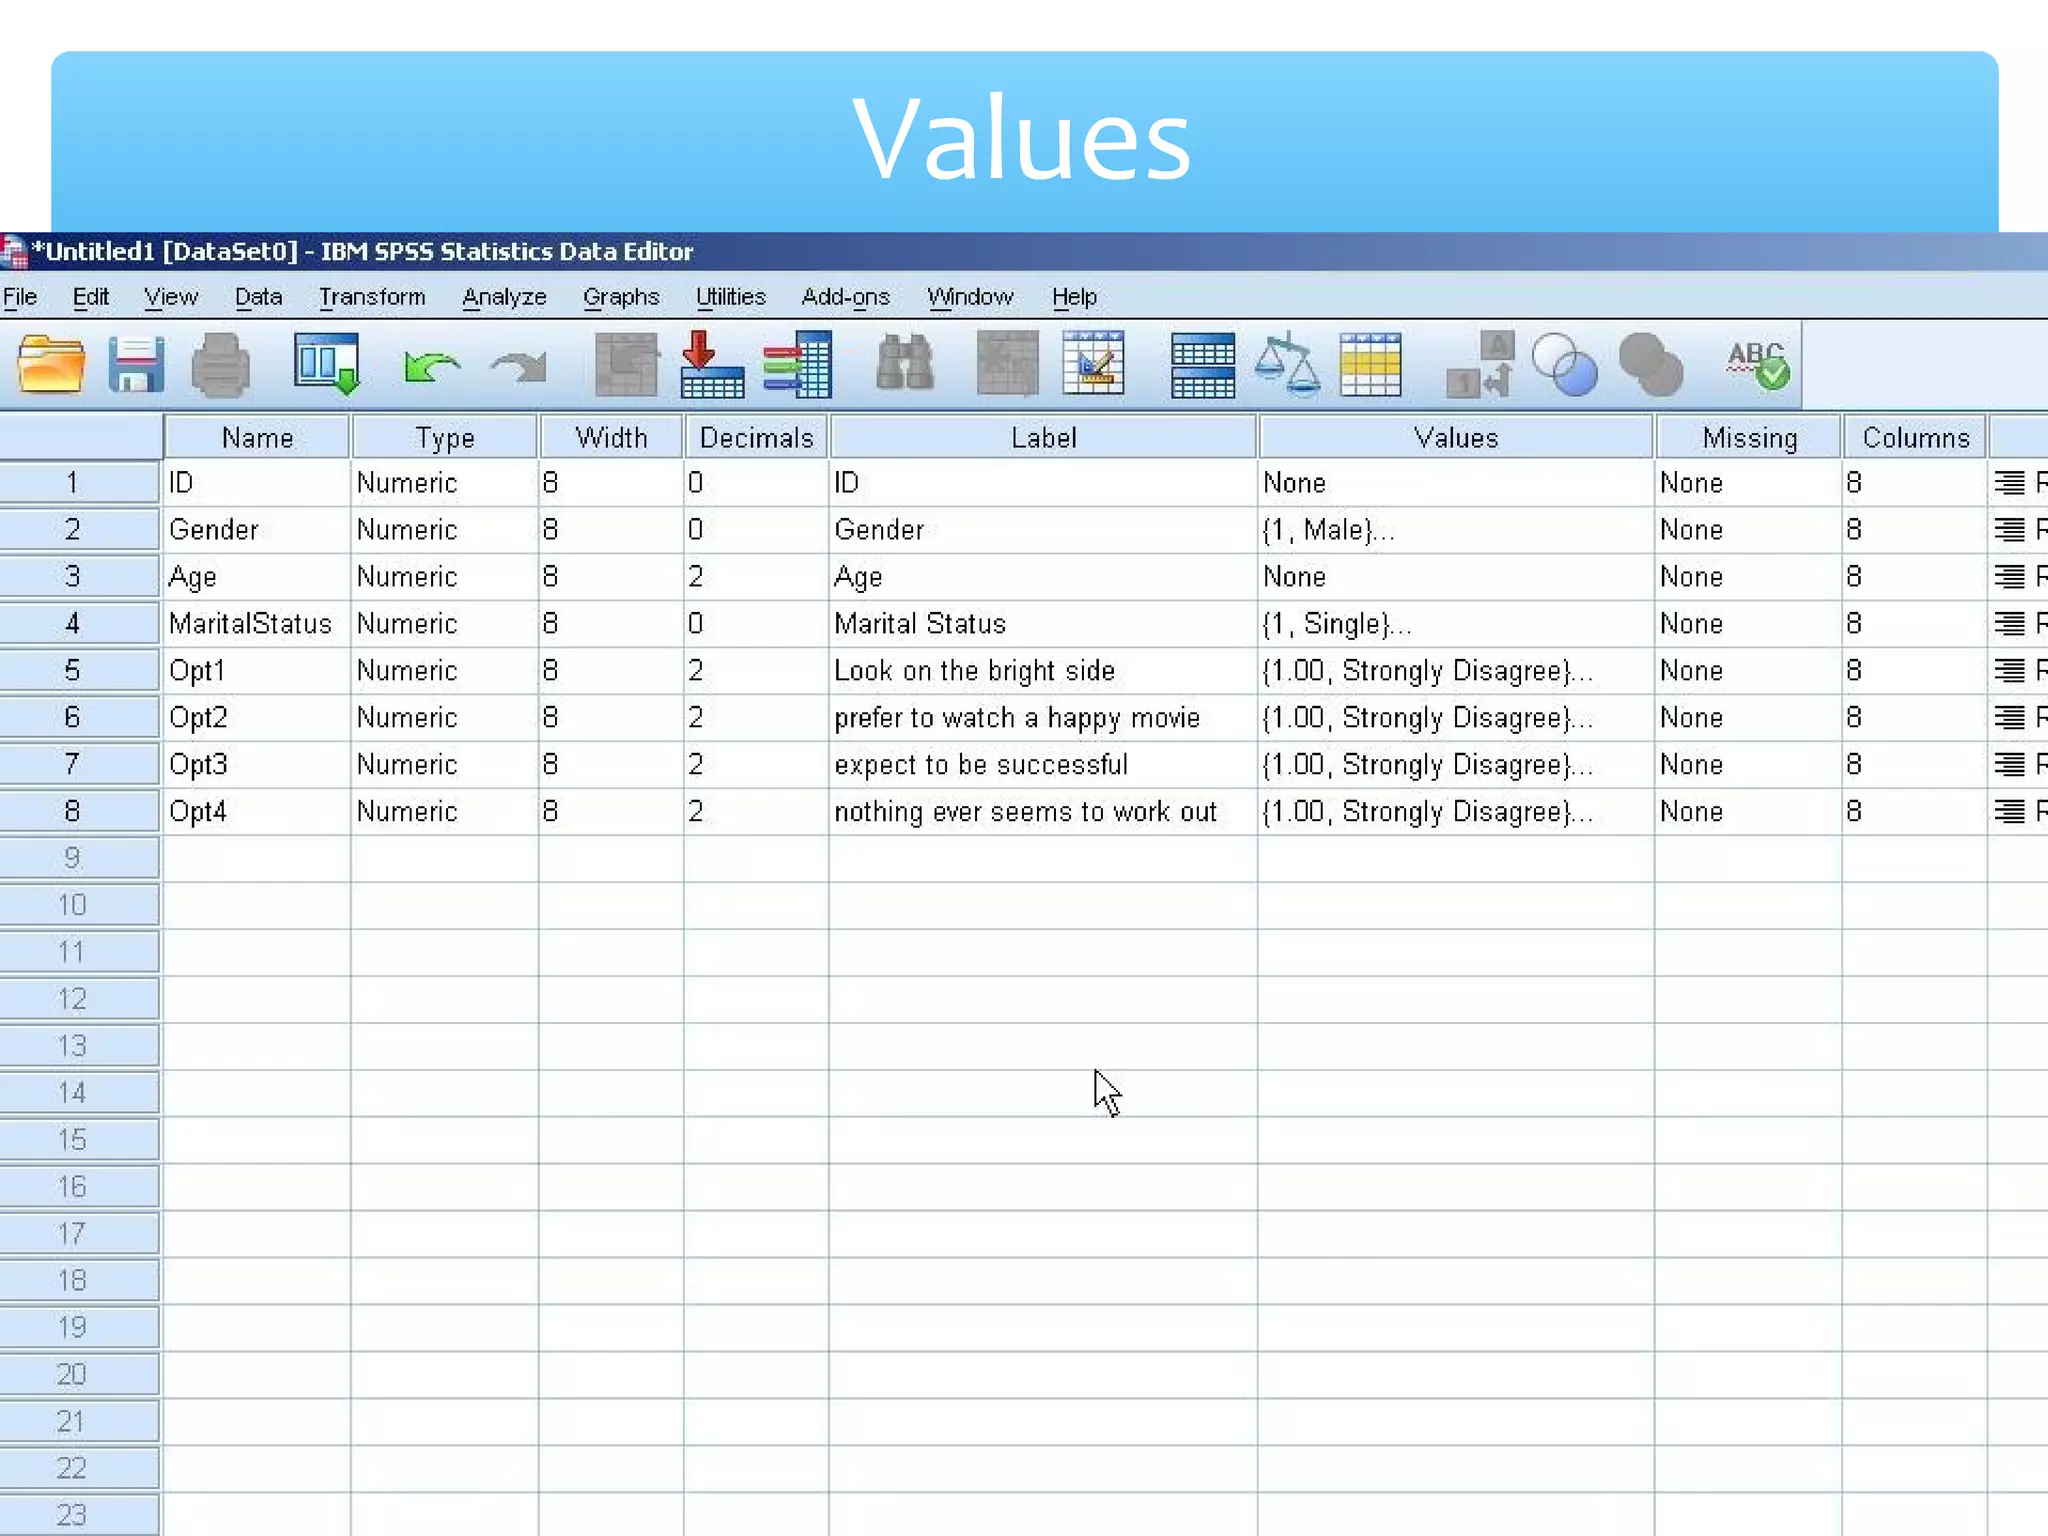Open the Transform menu

372,297
